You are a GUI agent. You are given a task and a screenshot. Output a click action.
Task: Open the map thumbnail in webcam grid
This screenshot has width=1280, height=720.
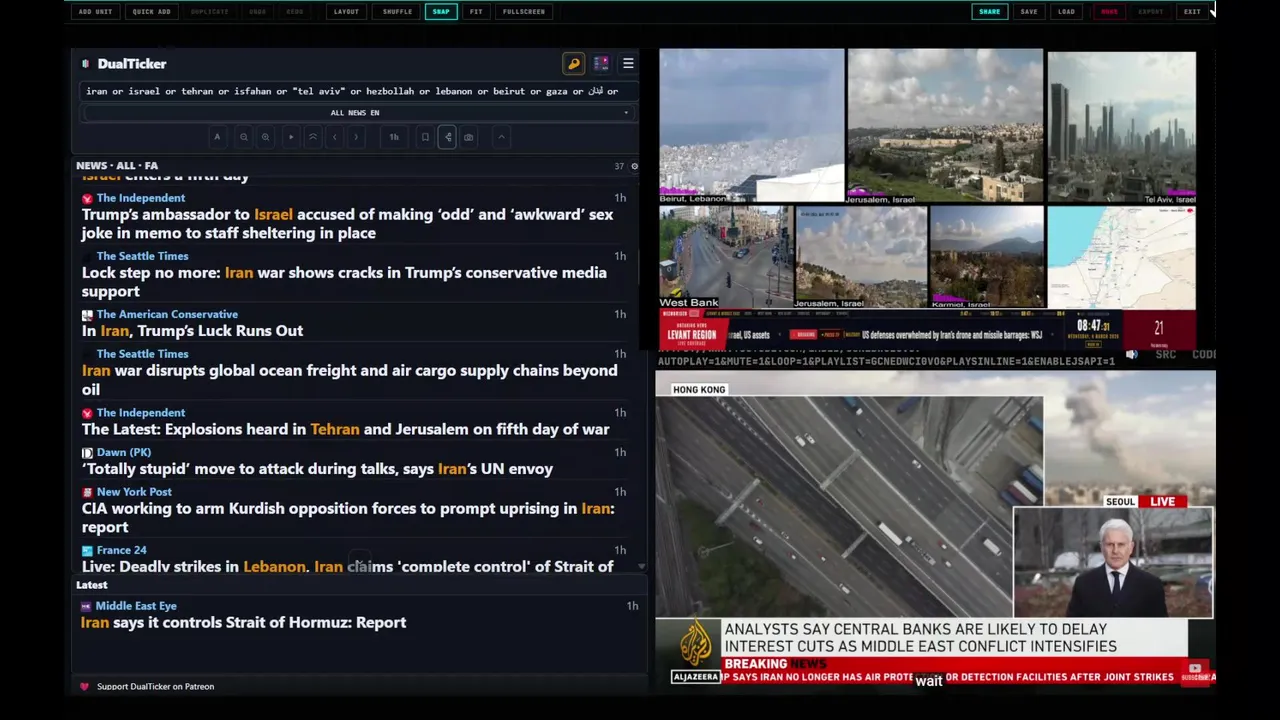click(x=1121, y=257)
